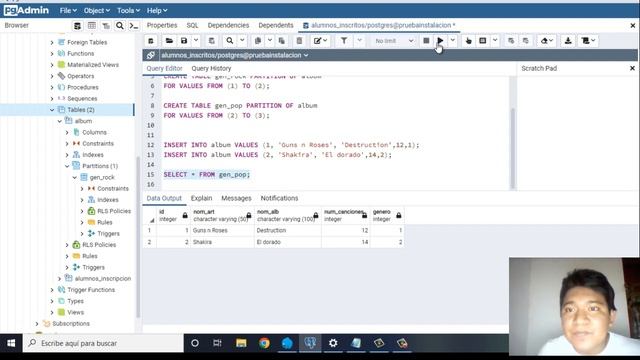Open the Explain options dropdown arrow

495,40
